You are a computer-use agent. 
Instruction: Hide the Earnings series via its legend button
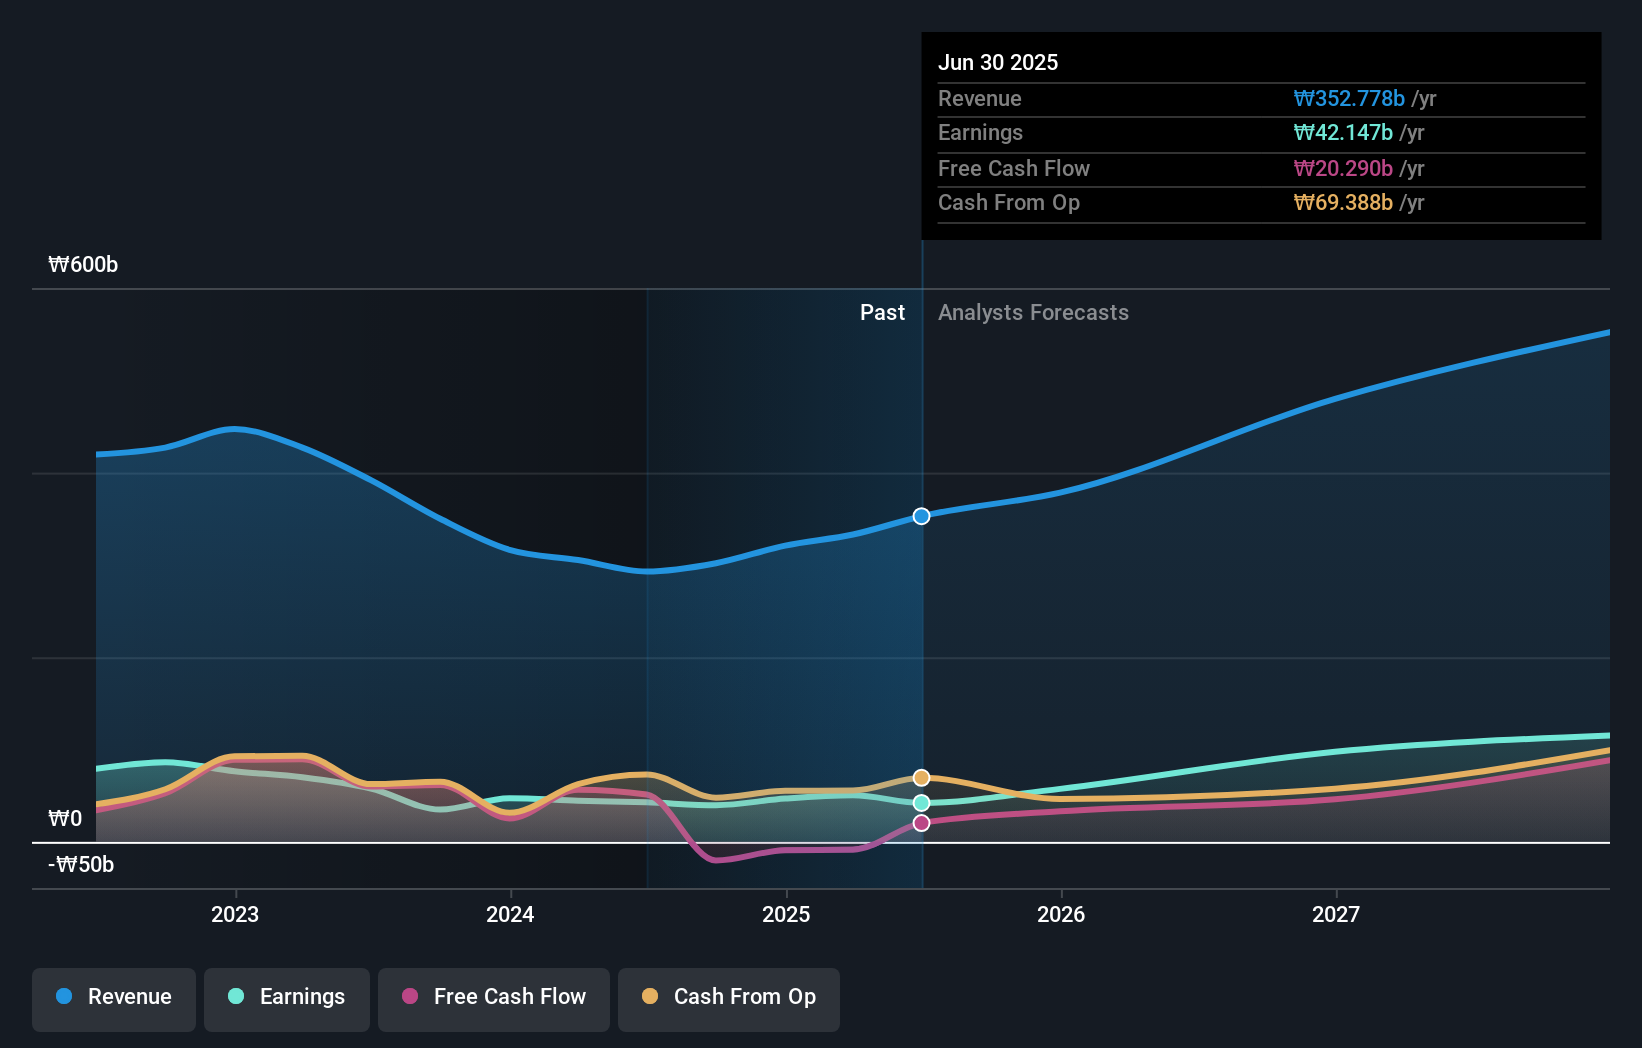[x=287, y=997]
